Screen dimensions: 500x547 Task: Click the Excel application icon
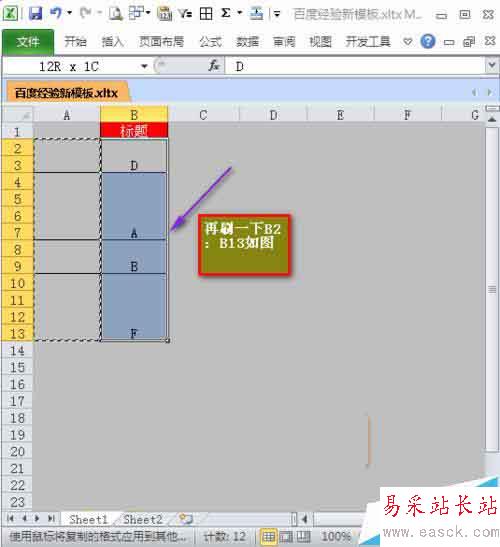tap(10, 14)
